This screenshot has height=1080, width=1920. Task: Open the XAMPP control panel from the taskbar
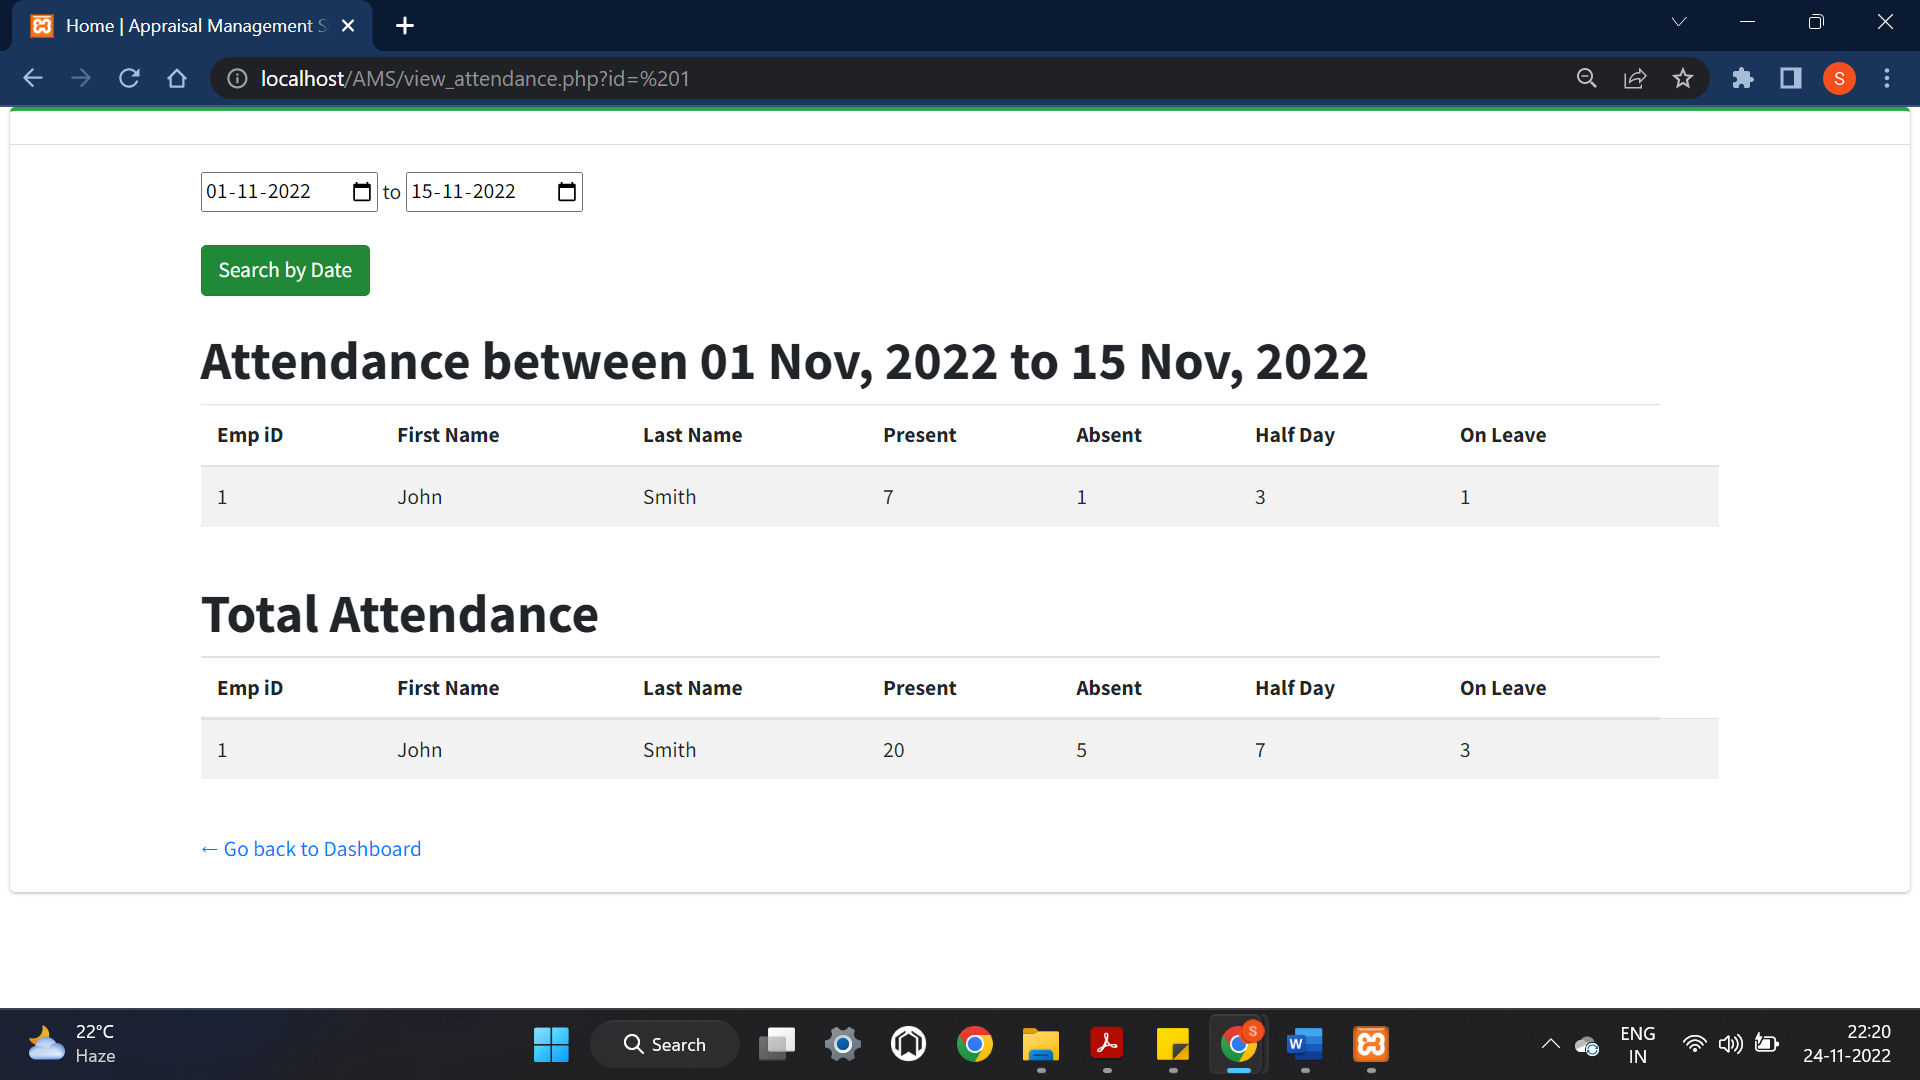pyautogui.click(x=1370, y=1043)
